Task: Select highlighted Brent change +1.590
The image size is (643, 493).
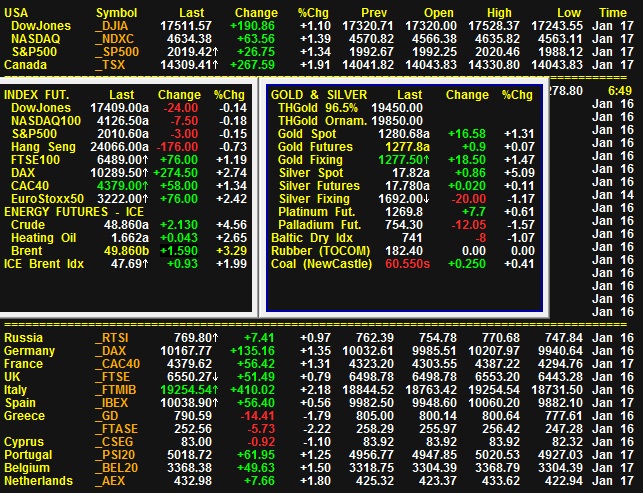Action: (x=179, y=251)
